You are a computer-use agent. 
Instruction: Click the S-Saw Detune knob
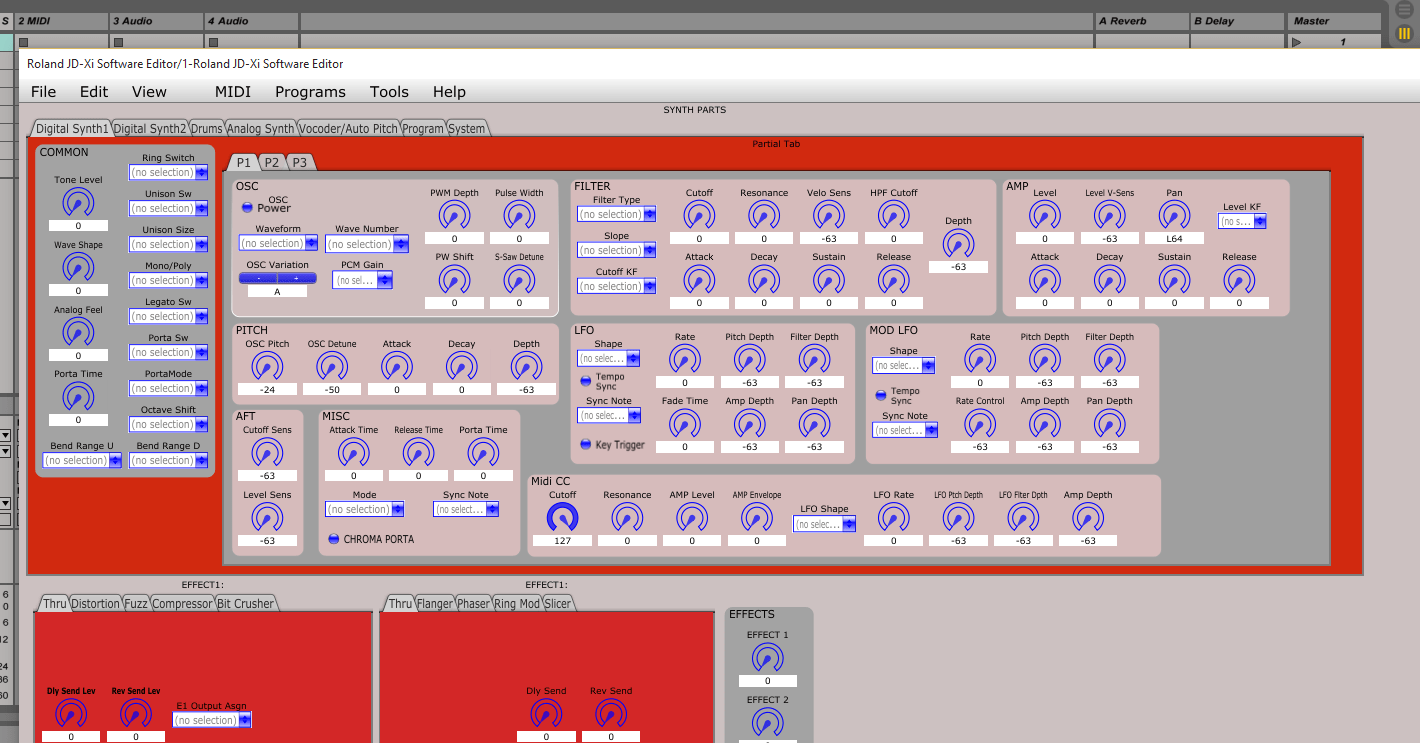point(519,280)
